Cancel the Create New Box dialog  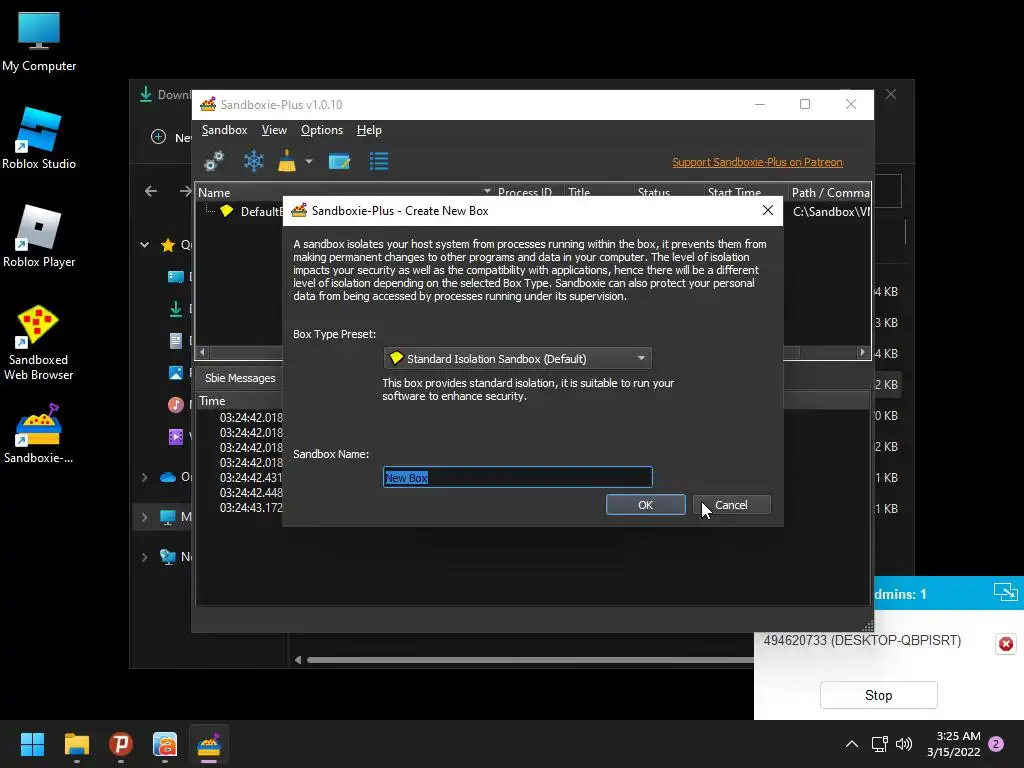731,505
